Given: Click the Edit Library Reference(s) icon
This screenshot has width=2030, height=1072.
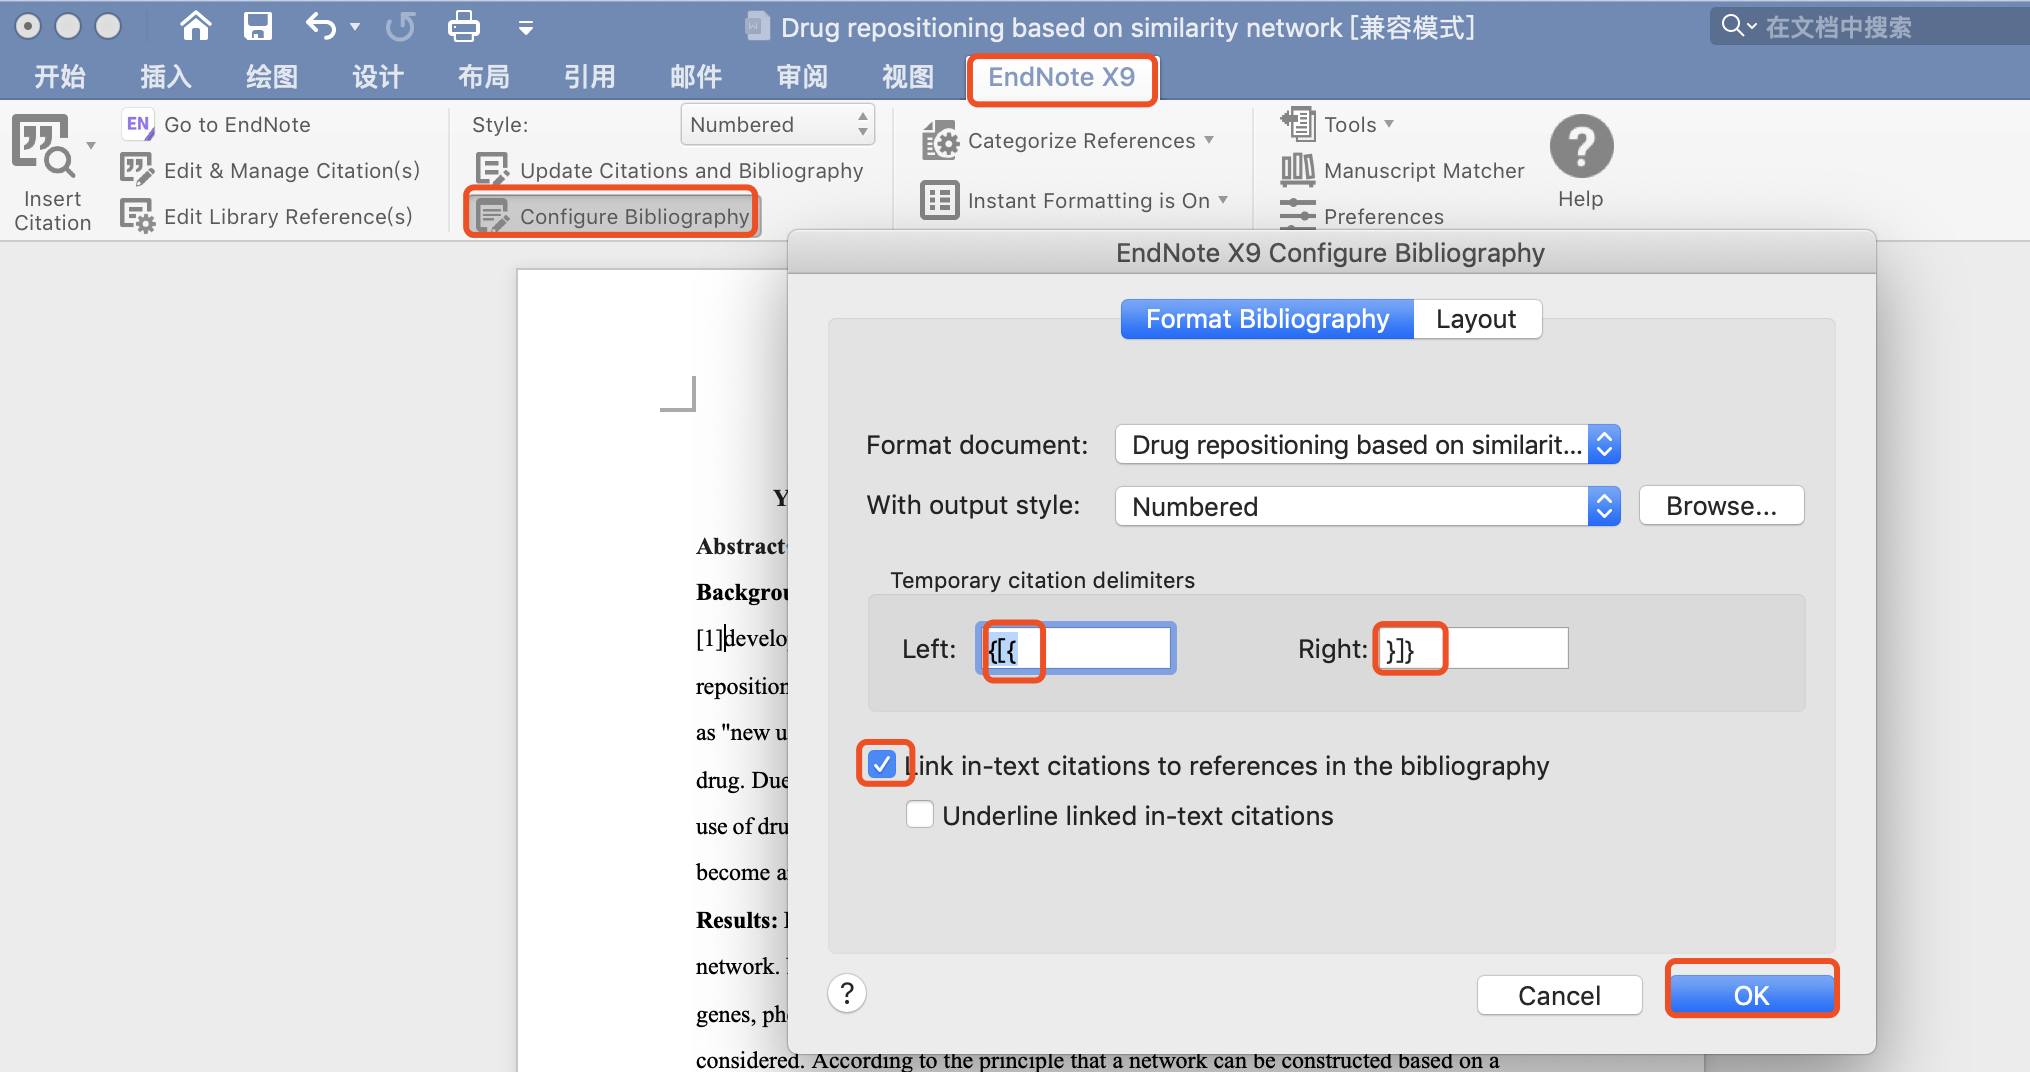Looking at the screenshot, I should [137, 216].
